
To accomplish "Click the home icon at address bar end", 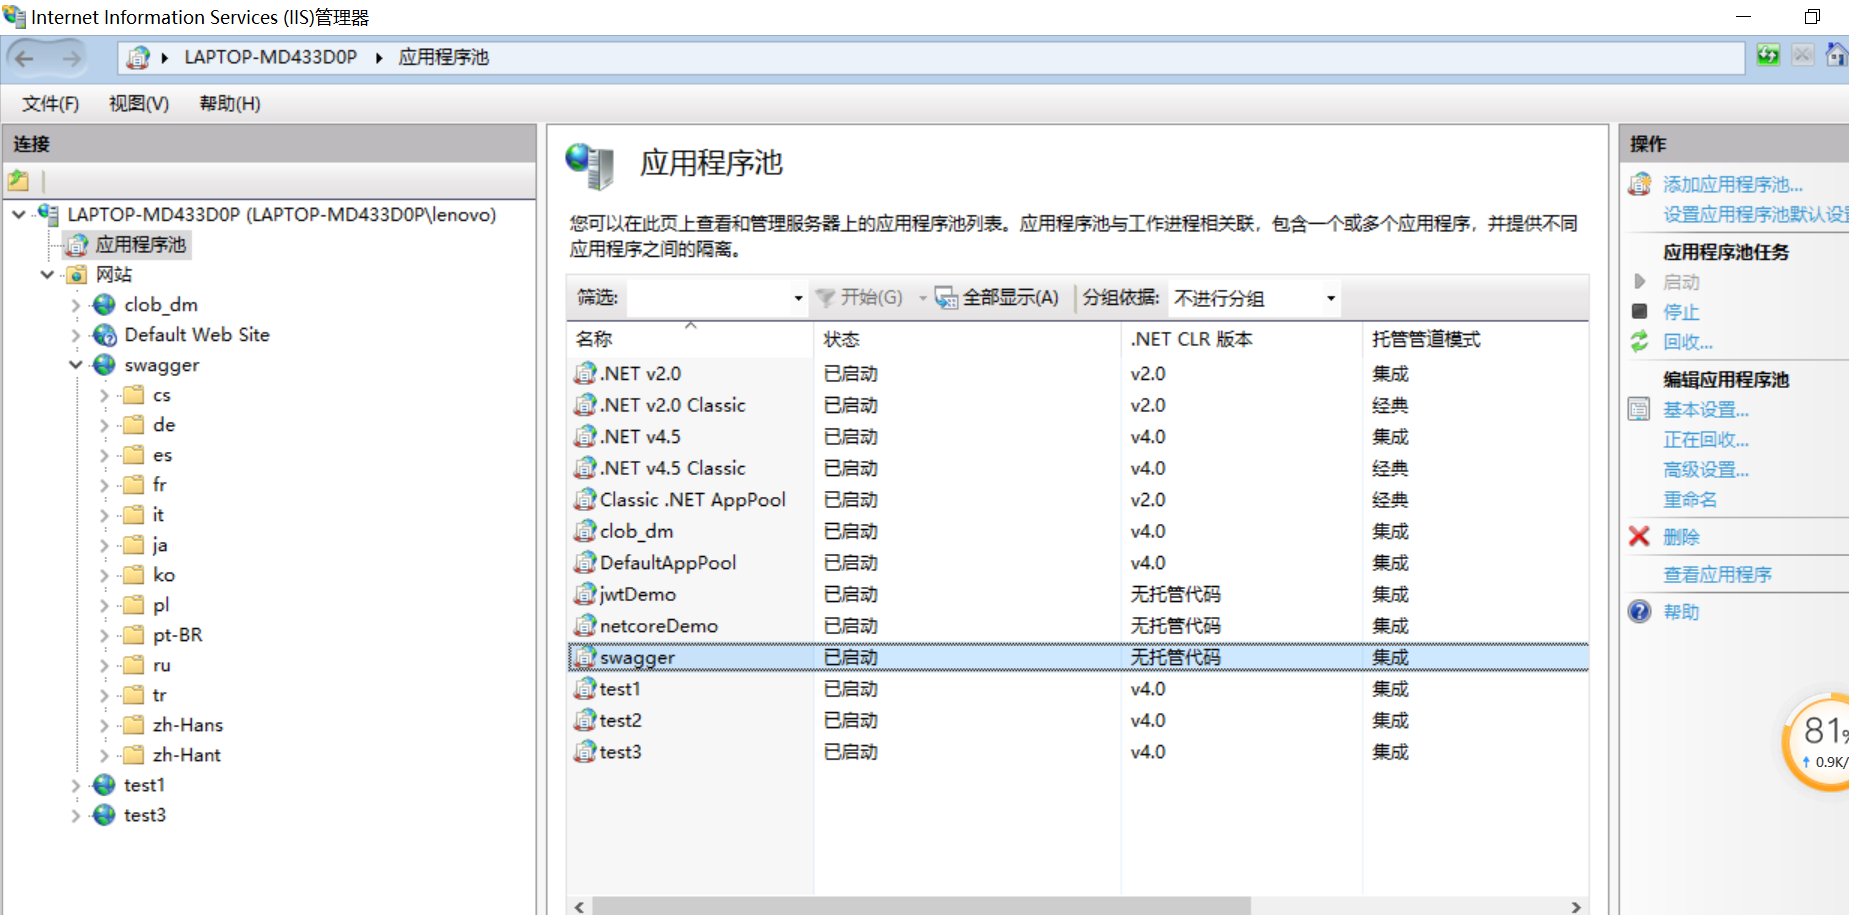I will pos(1837,55).
